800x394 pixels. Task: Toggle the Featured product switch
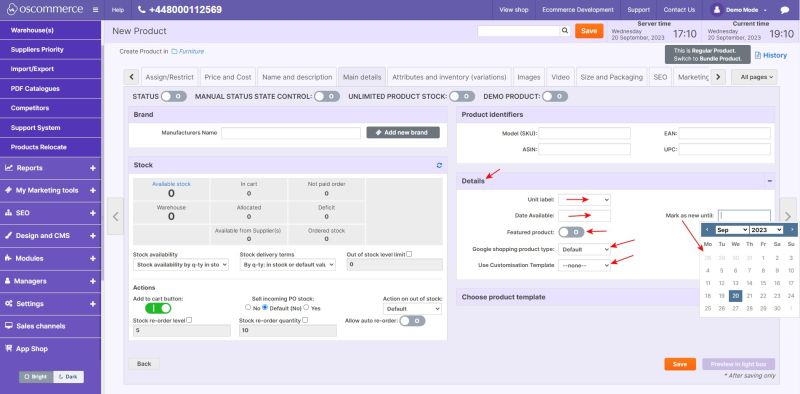pyautogui.click(x=571, y=232)
